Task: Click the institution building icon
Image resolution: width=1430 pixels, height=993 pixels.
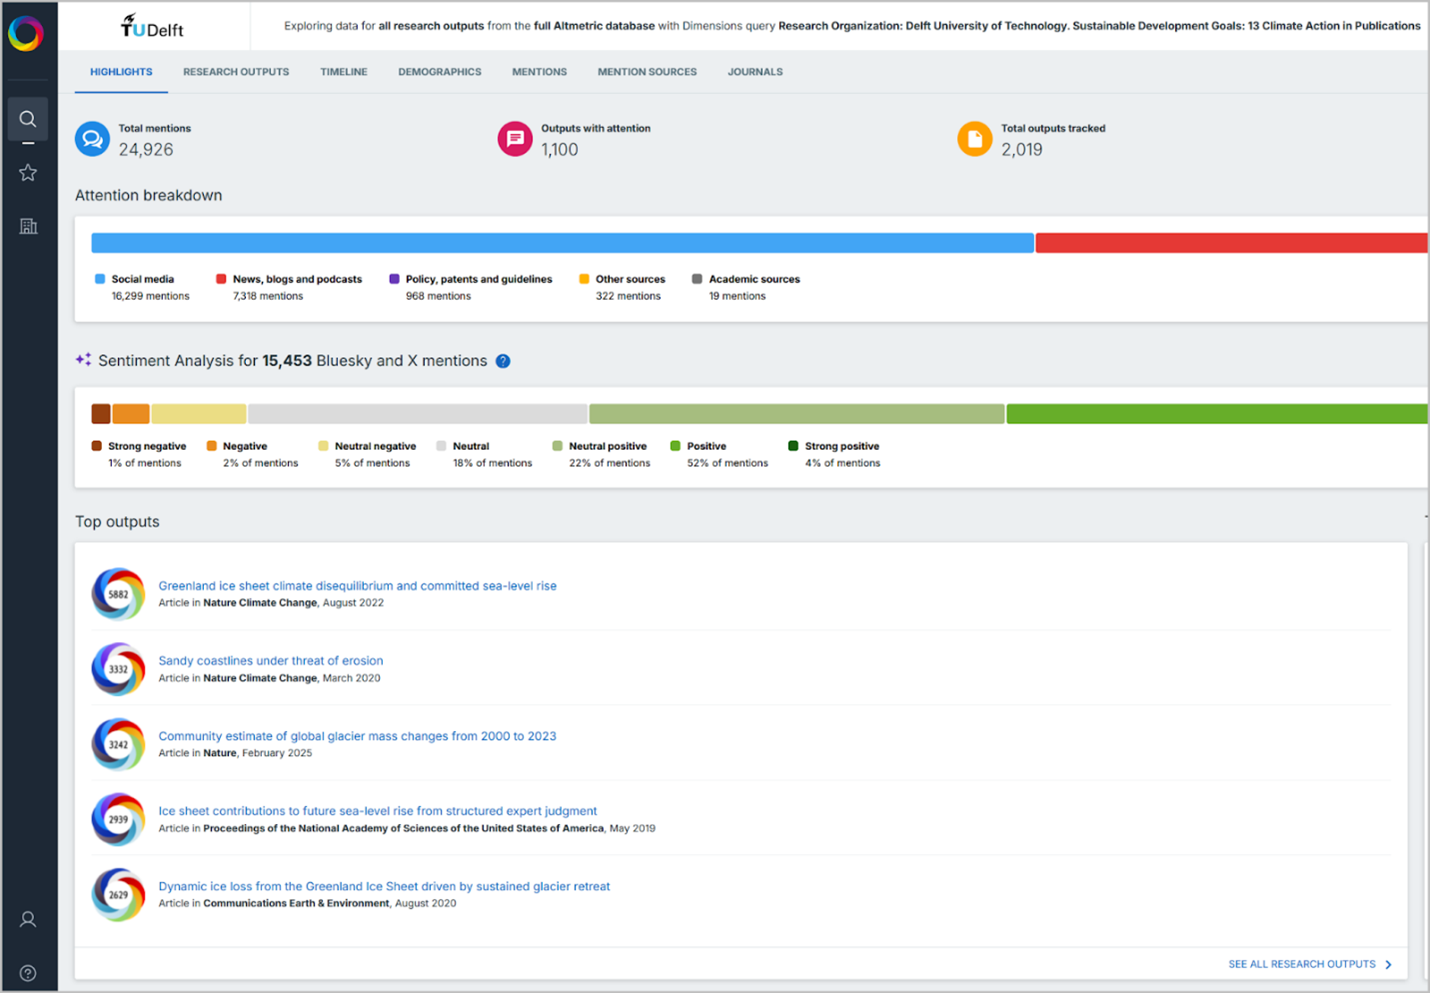Action: [x=28, y=226]
